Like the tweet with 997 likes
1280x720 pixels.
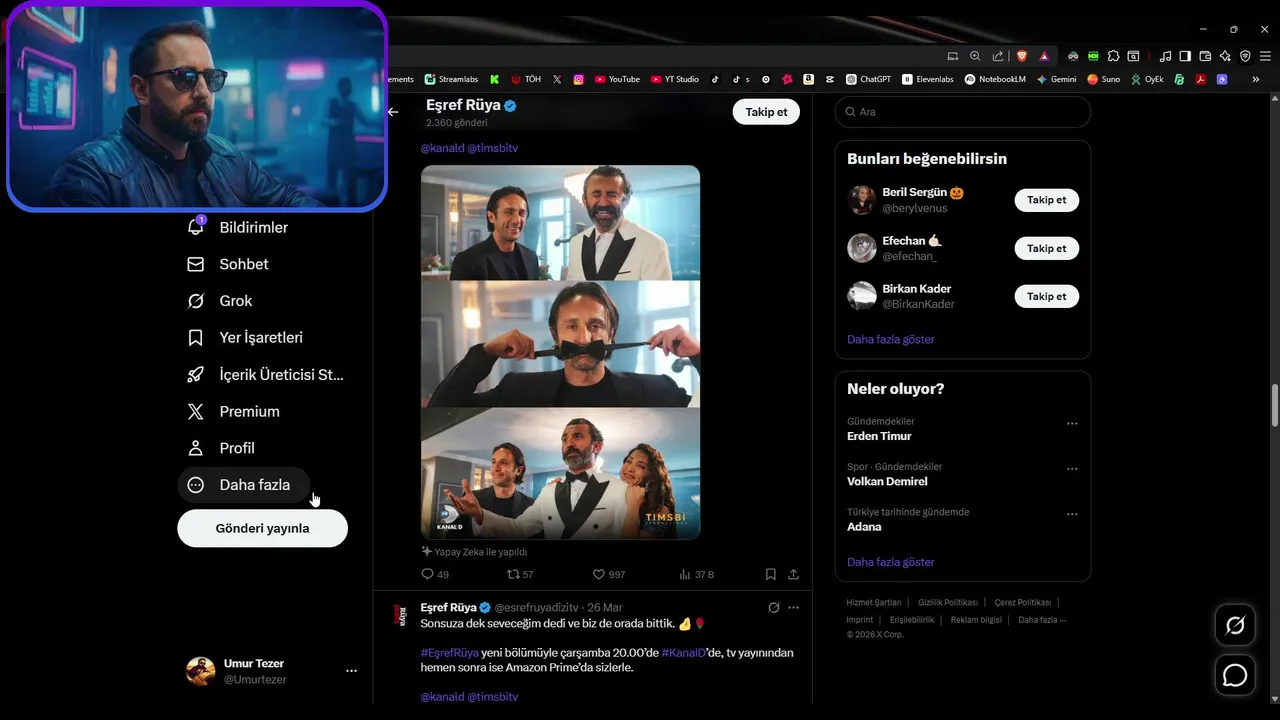point(609,575)
